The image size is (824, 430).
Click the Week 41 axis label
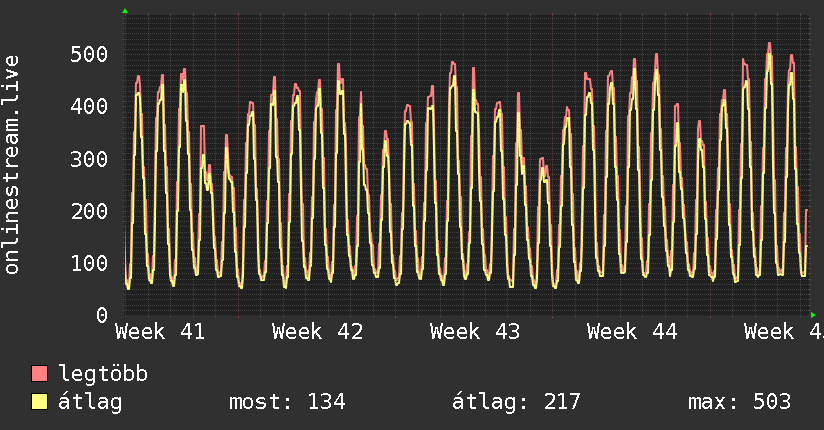[x=160, y=332]
